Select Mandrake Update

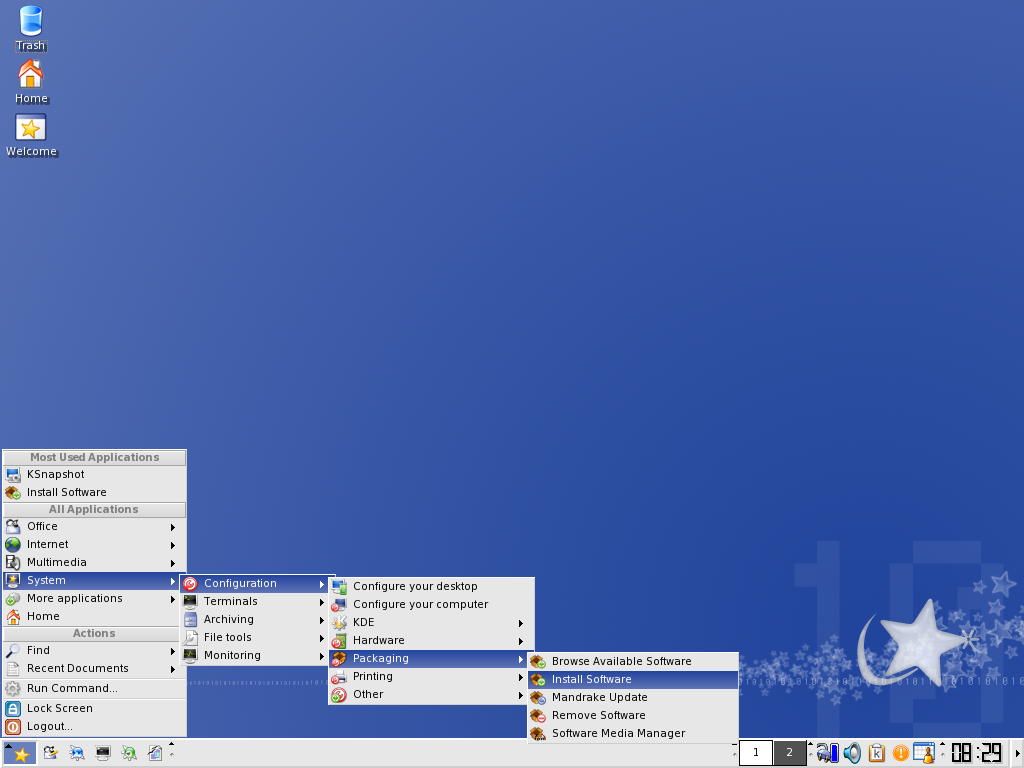(633, 697)
